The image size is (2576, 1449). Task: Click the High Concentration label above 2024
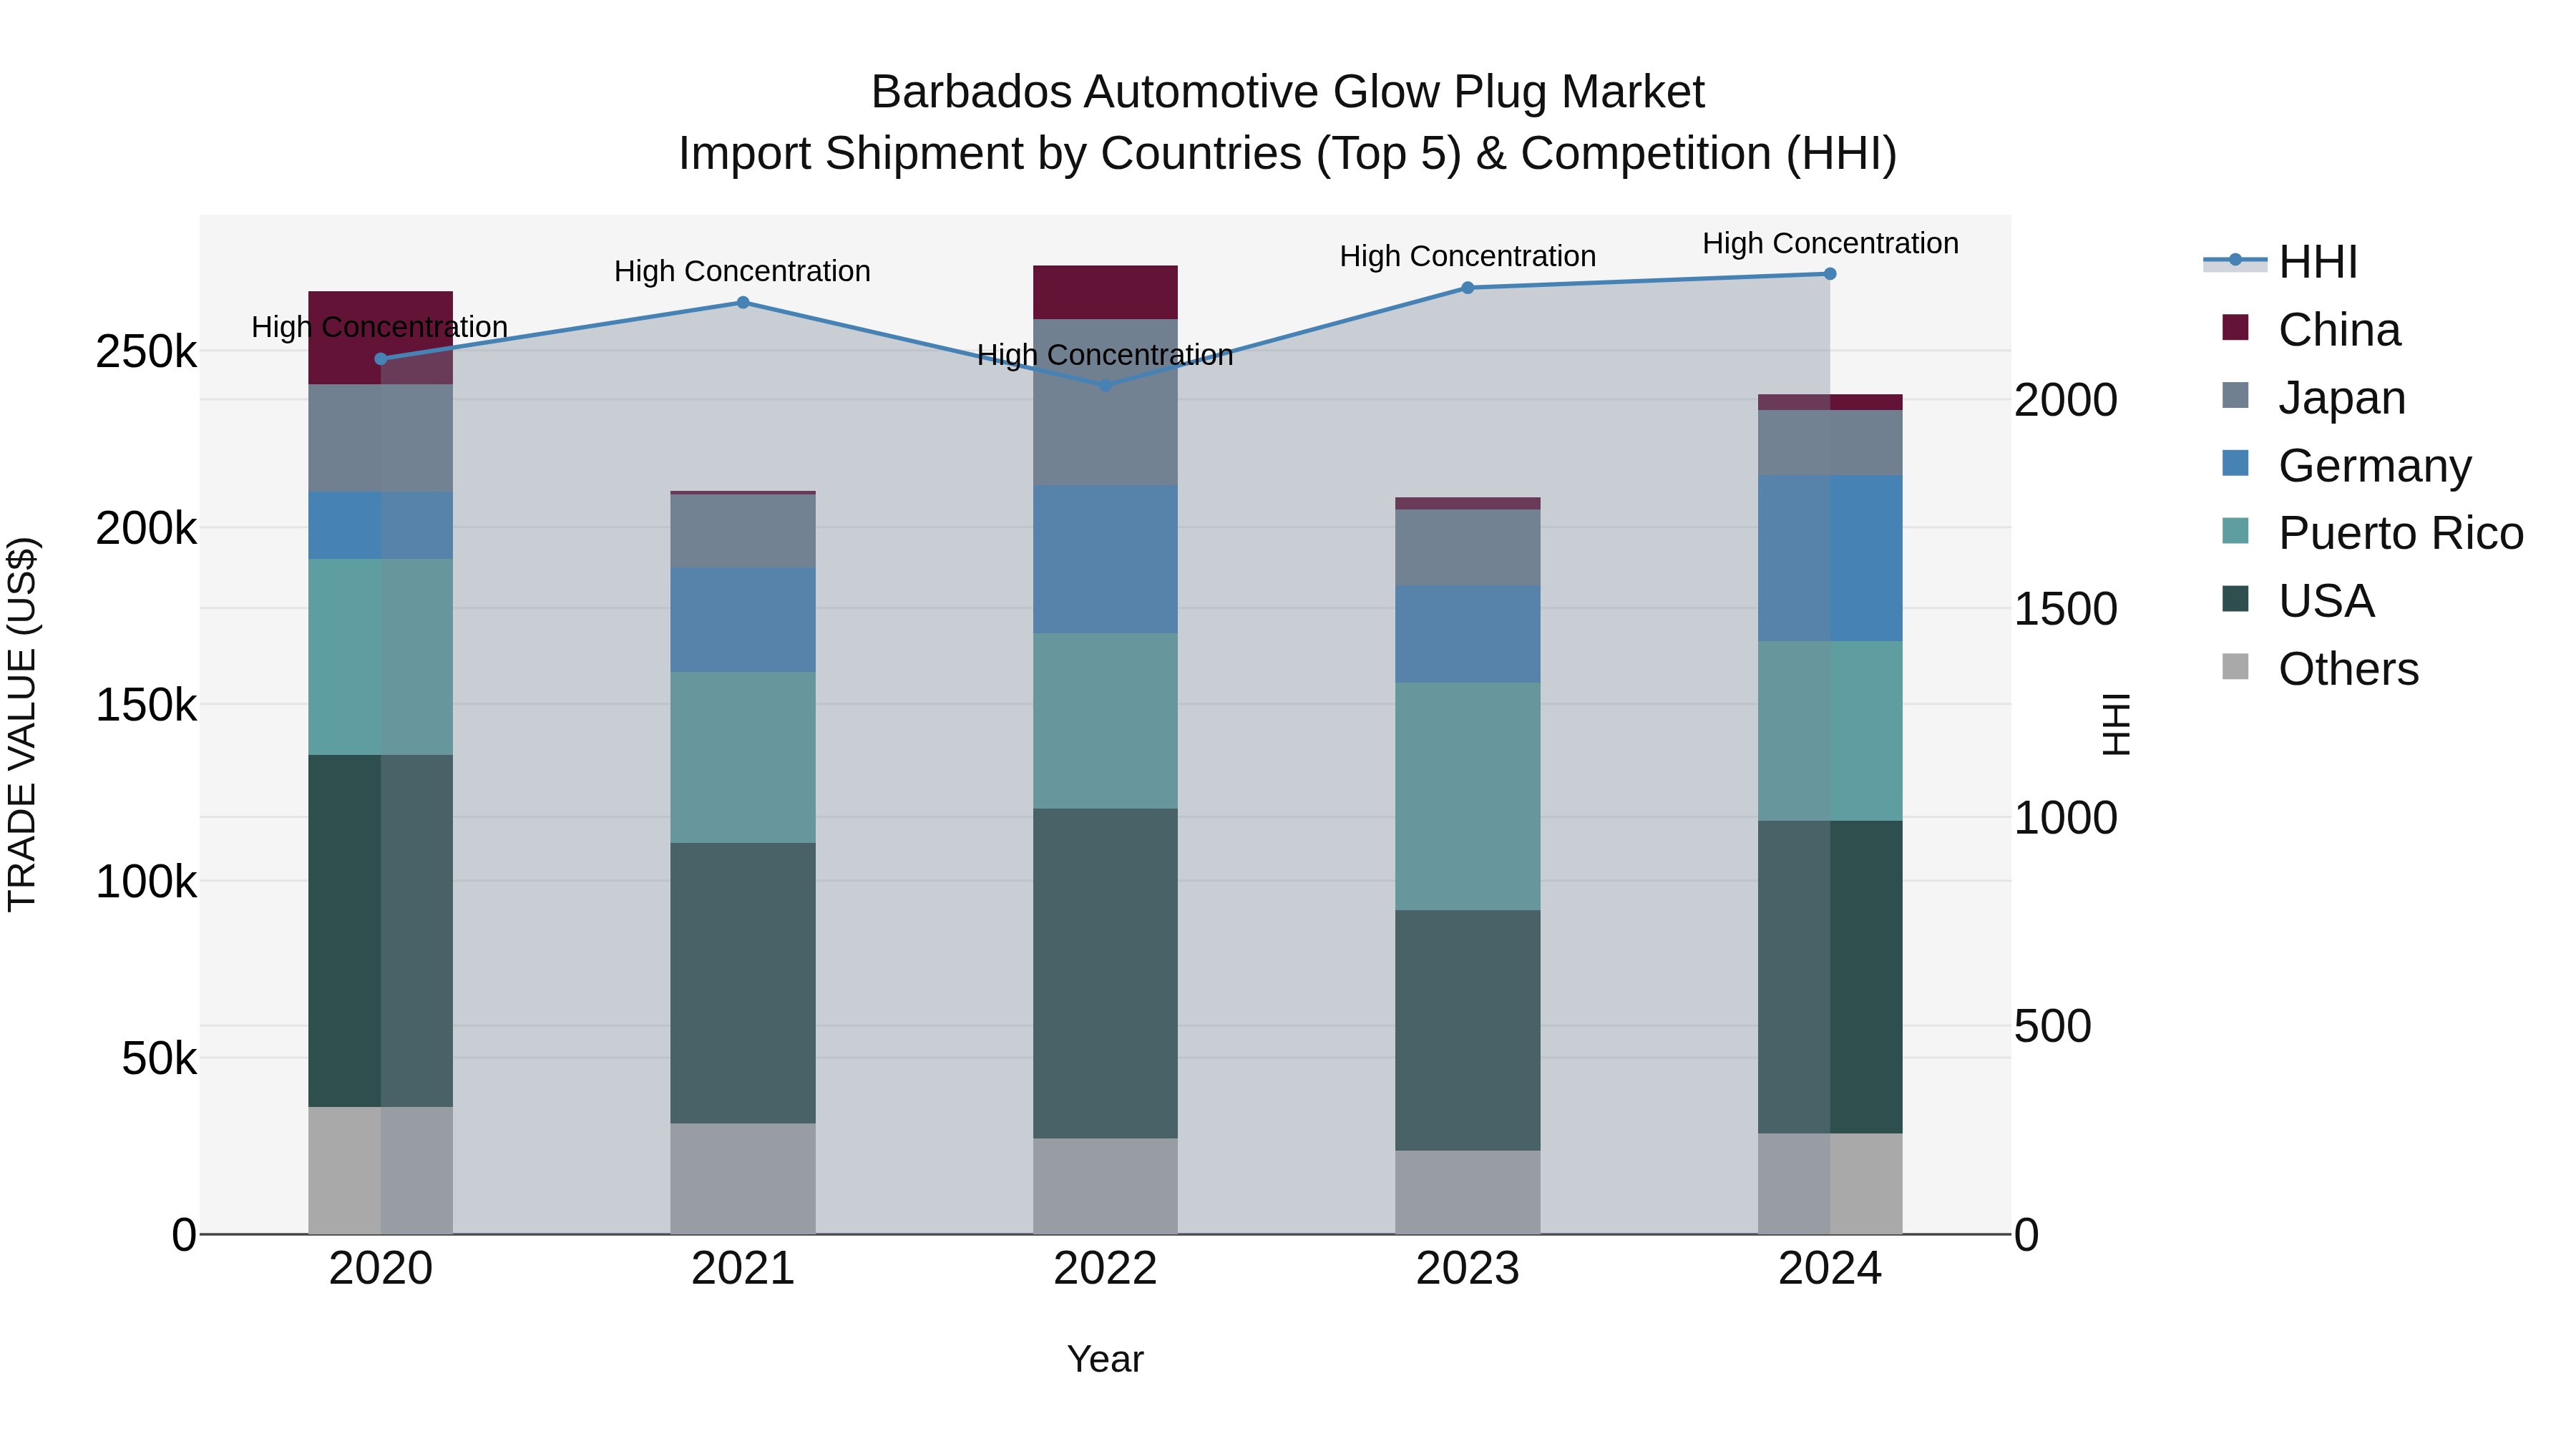pyautogui.click(x=1830, y=243)
